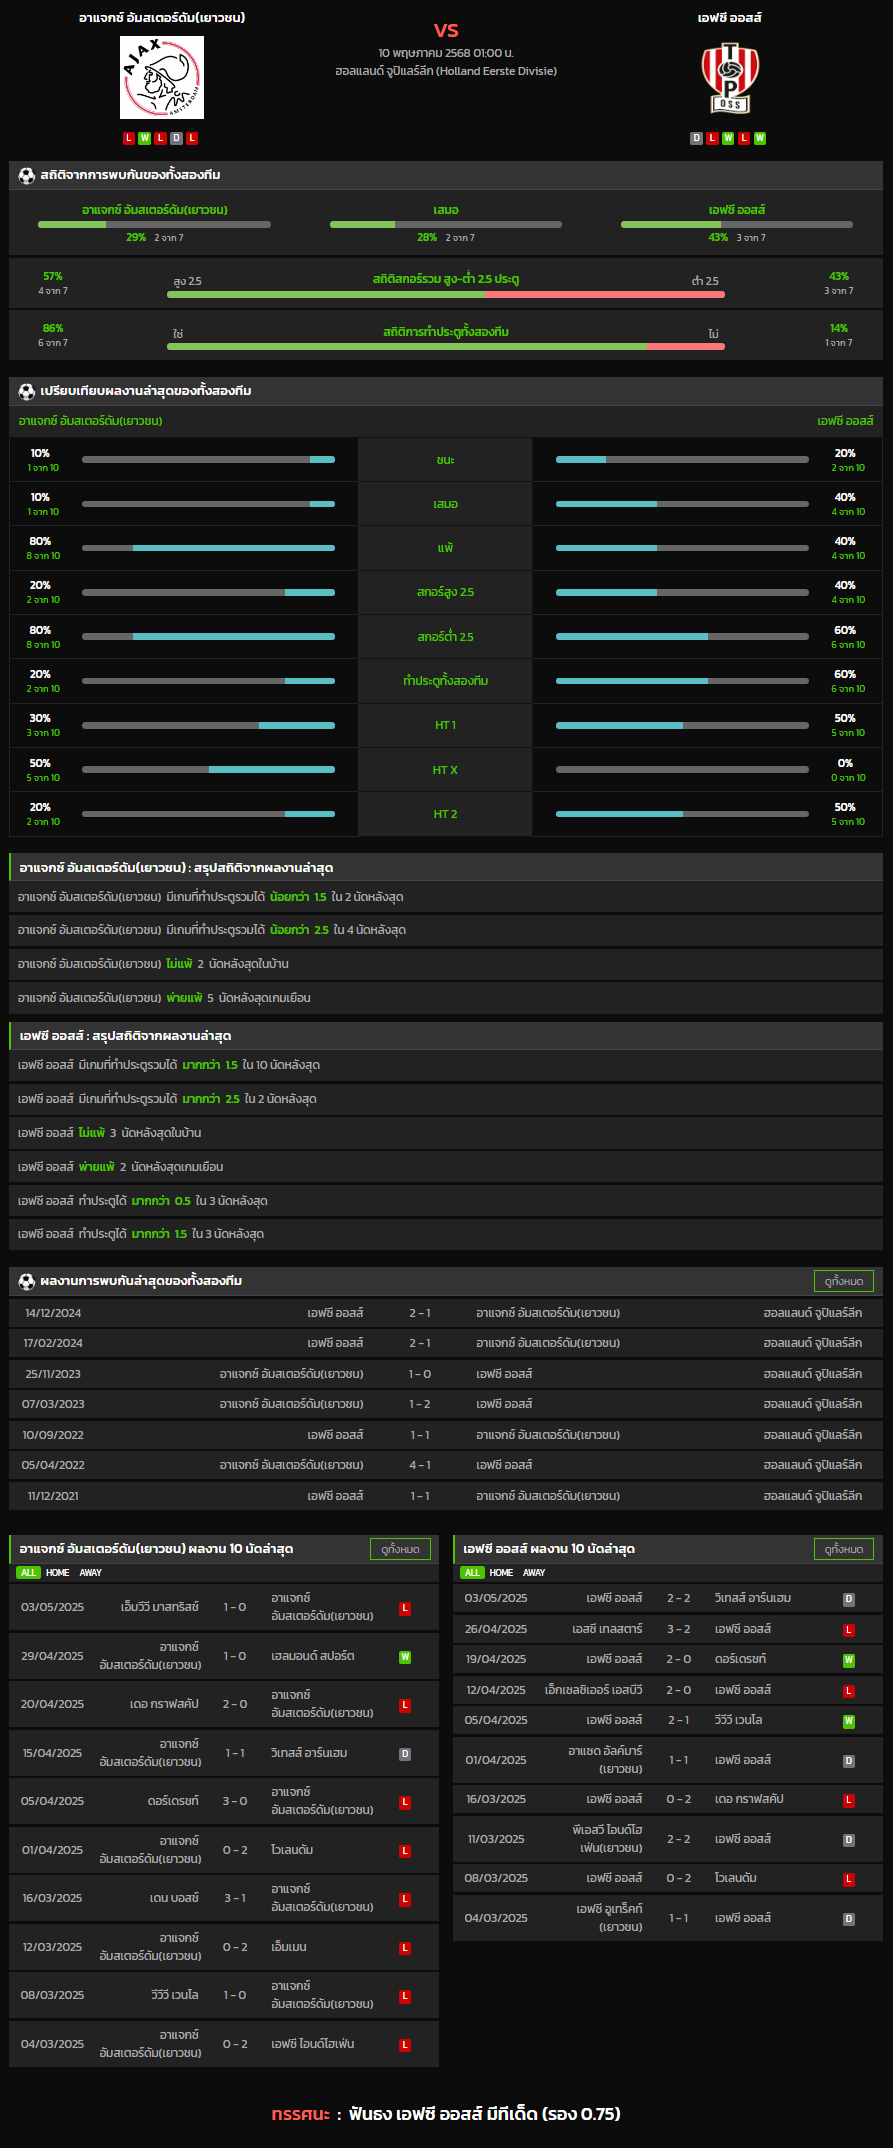The width and height of the screenshot is (893, 2148).
Task: Click the HT X comparison row label
Action: pos(446,770)
